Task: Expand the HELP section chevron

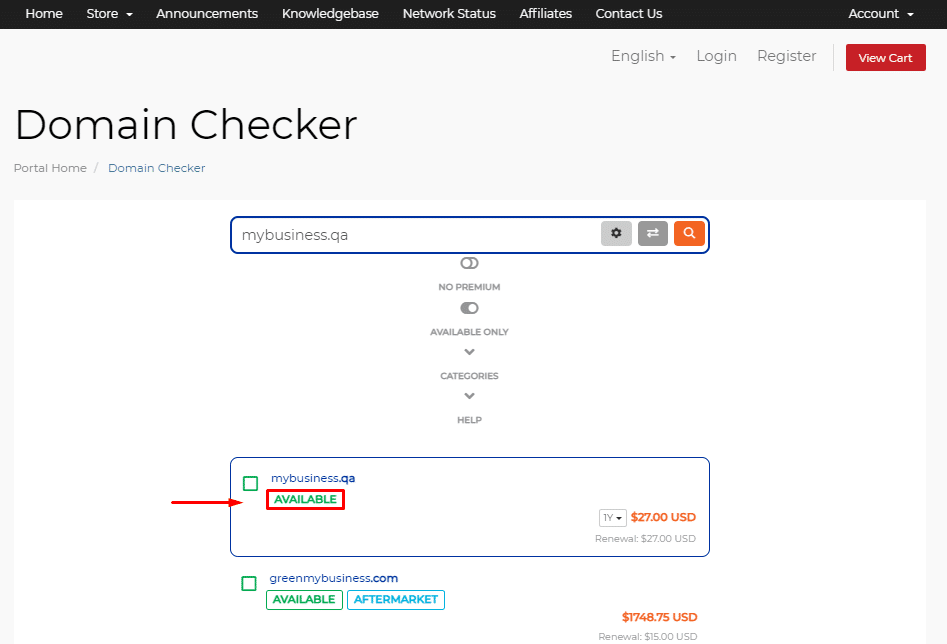Action: [x=469, y=395]
